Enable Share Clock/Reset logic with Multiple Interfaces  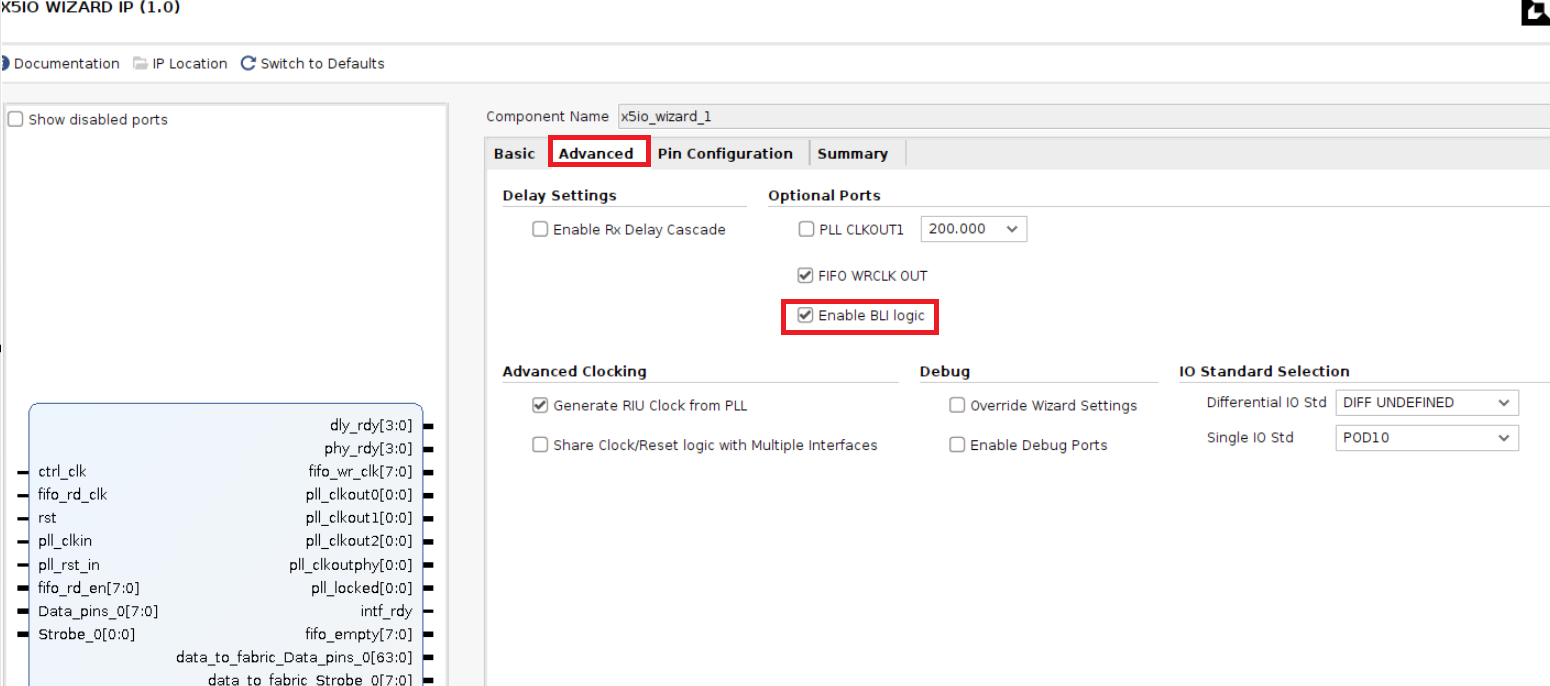tap(540, 444)
